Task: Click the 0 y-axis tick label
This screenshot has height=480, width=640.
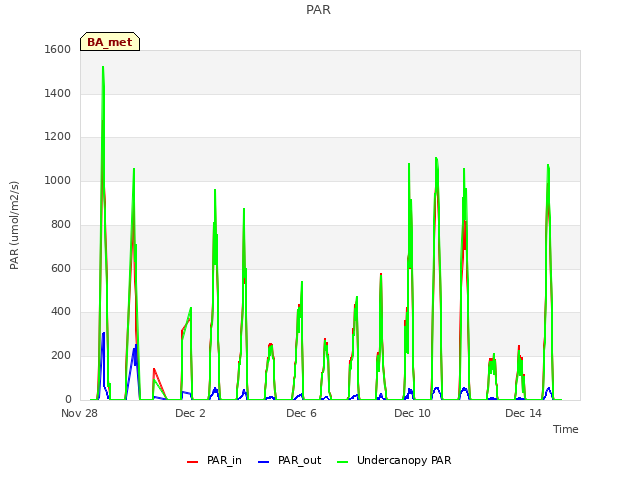Action: click(x=68, y=399)
